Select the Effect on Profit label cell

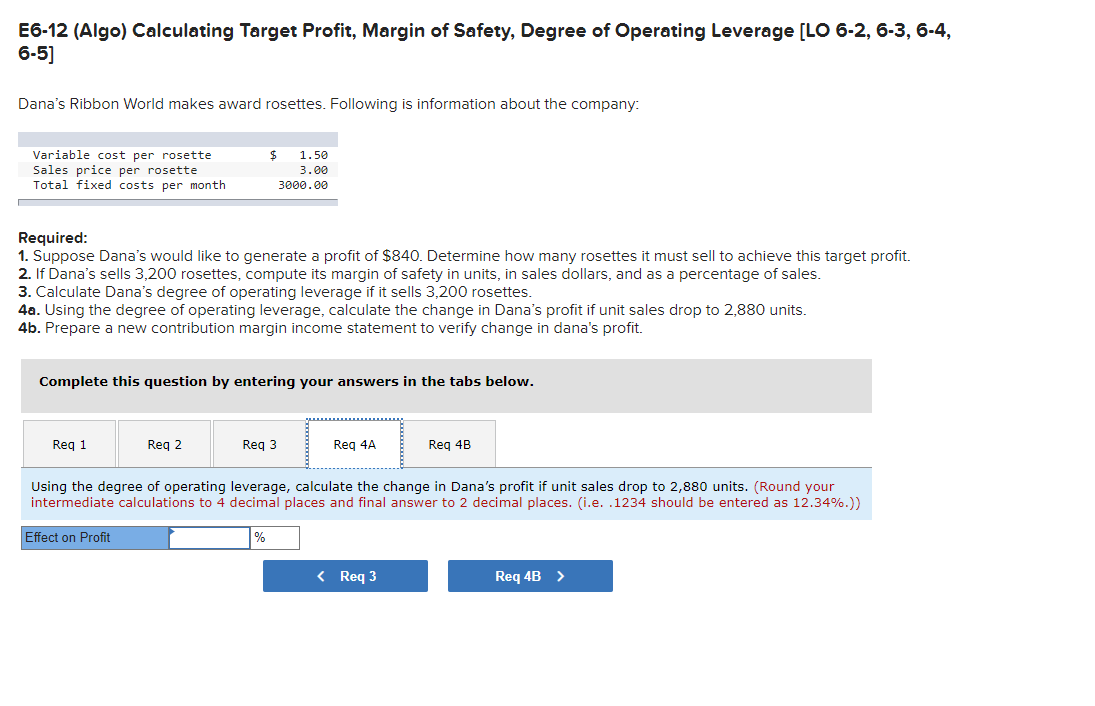tap(93, 537)
